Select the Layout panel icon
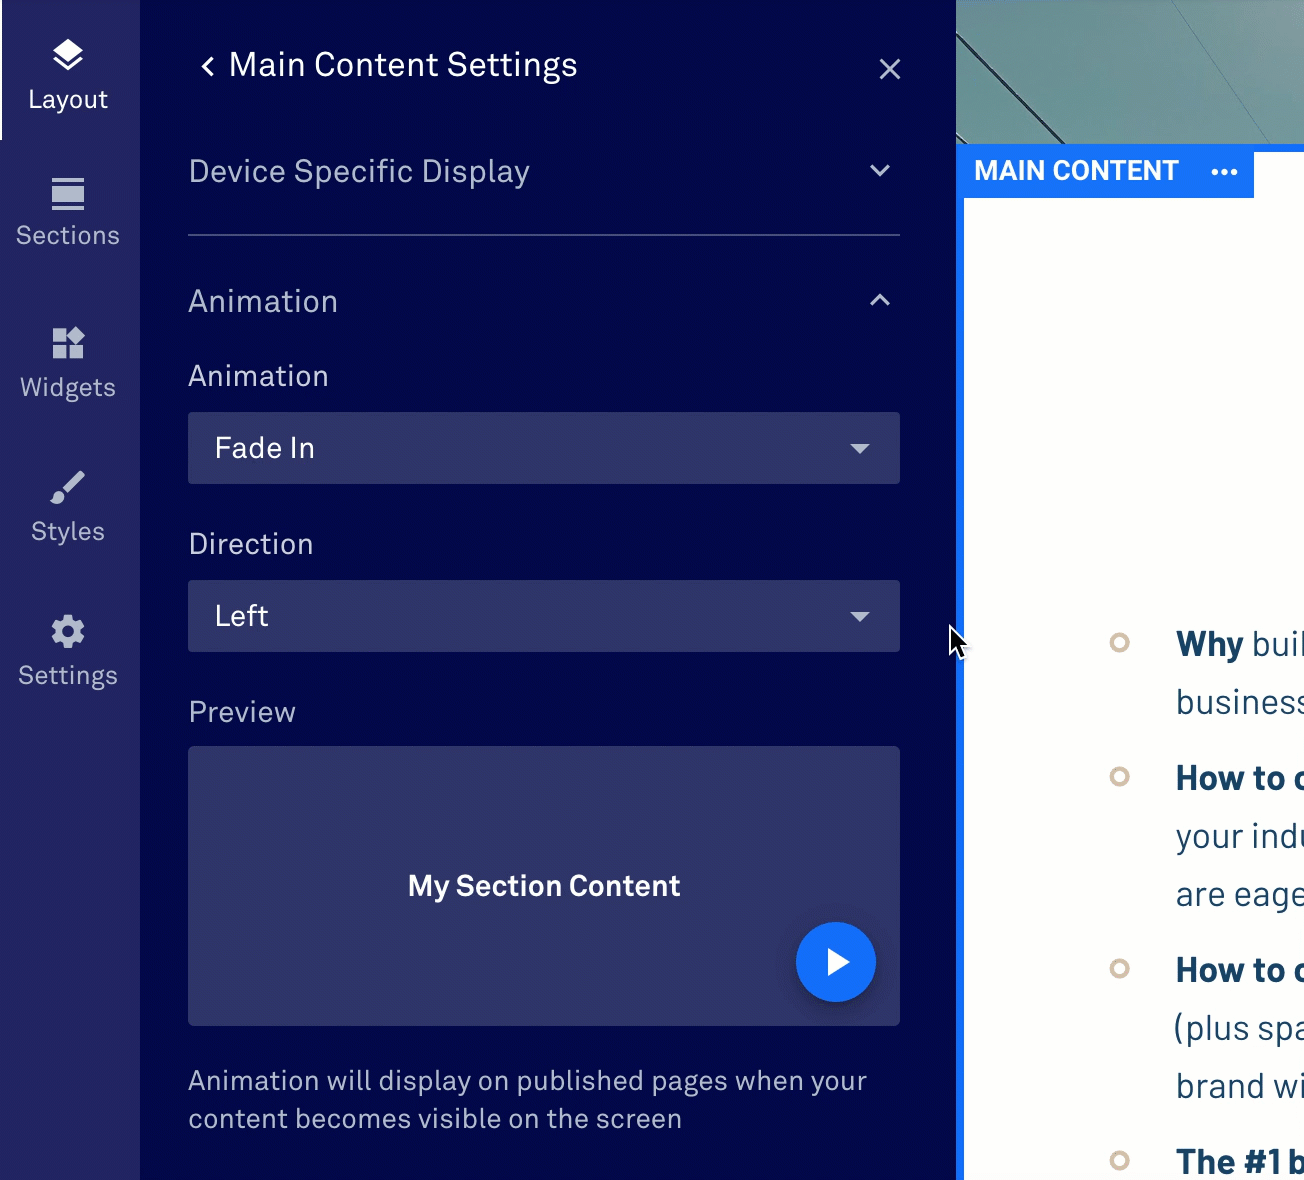This screenshot has width=1304, height=1180. coord(67,70)
